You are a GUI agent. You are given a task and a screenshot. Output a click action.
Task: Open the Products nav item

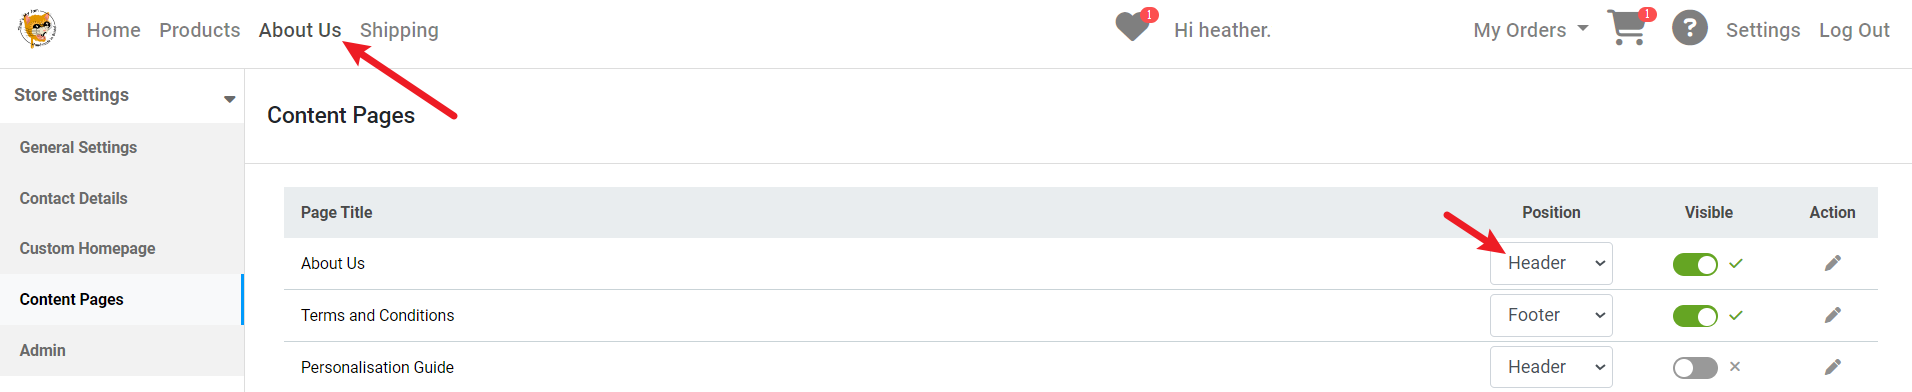[x=200, y=30]
